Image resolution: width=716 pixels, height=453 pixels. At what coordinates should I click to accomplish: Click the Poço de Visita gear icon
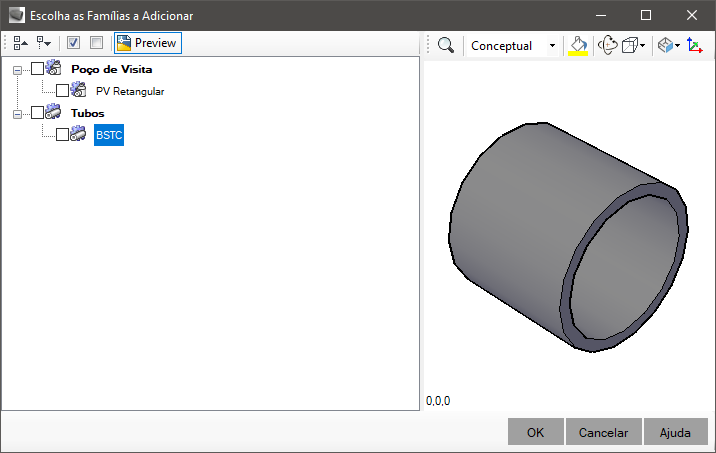(x=54, y=68)
